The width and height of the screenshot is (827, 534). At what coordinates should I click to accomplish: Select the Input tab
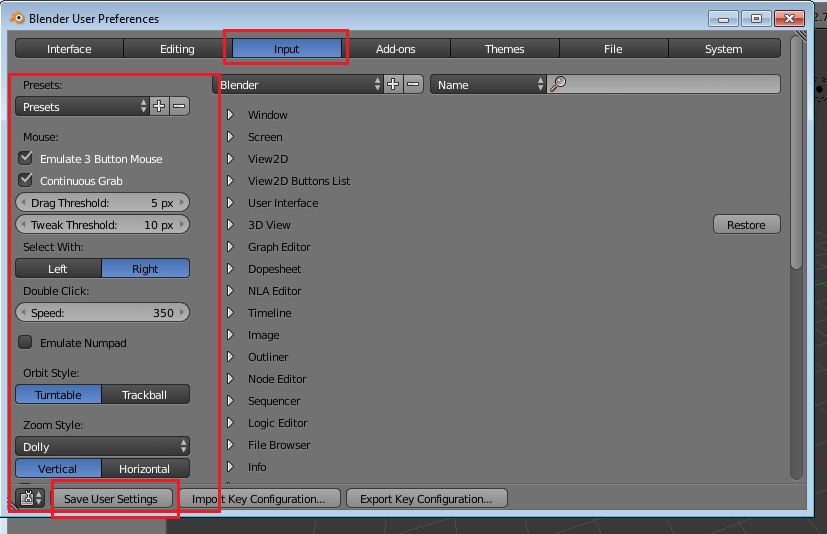tap(286, 49)
